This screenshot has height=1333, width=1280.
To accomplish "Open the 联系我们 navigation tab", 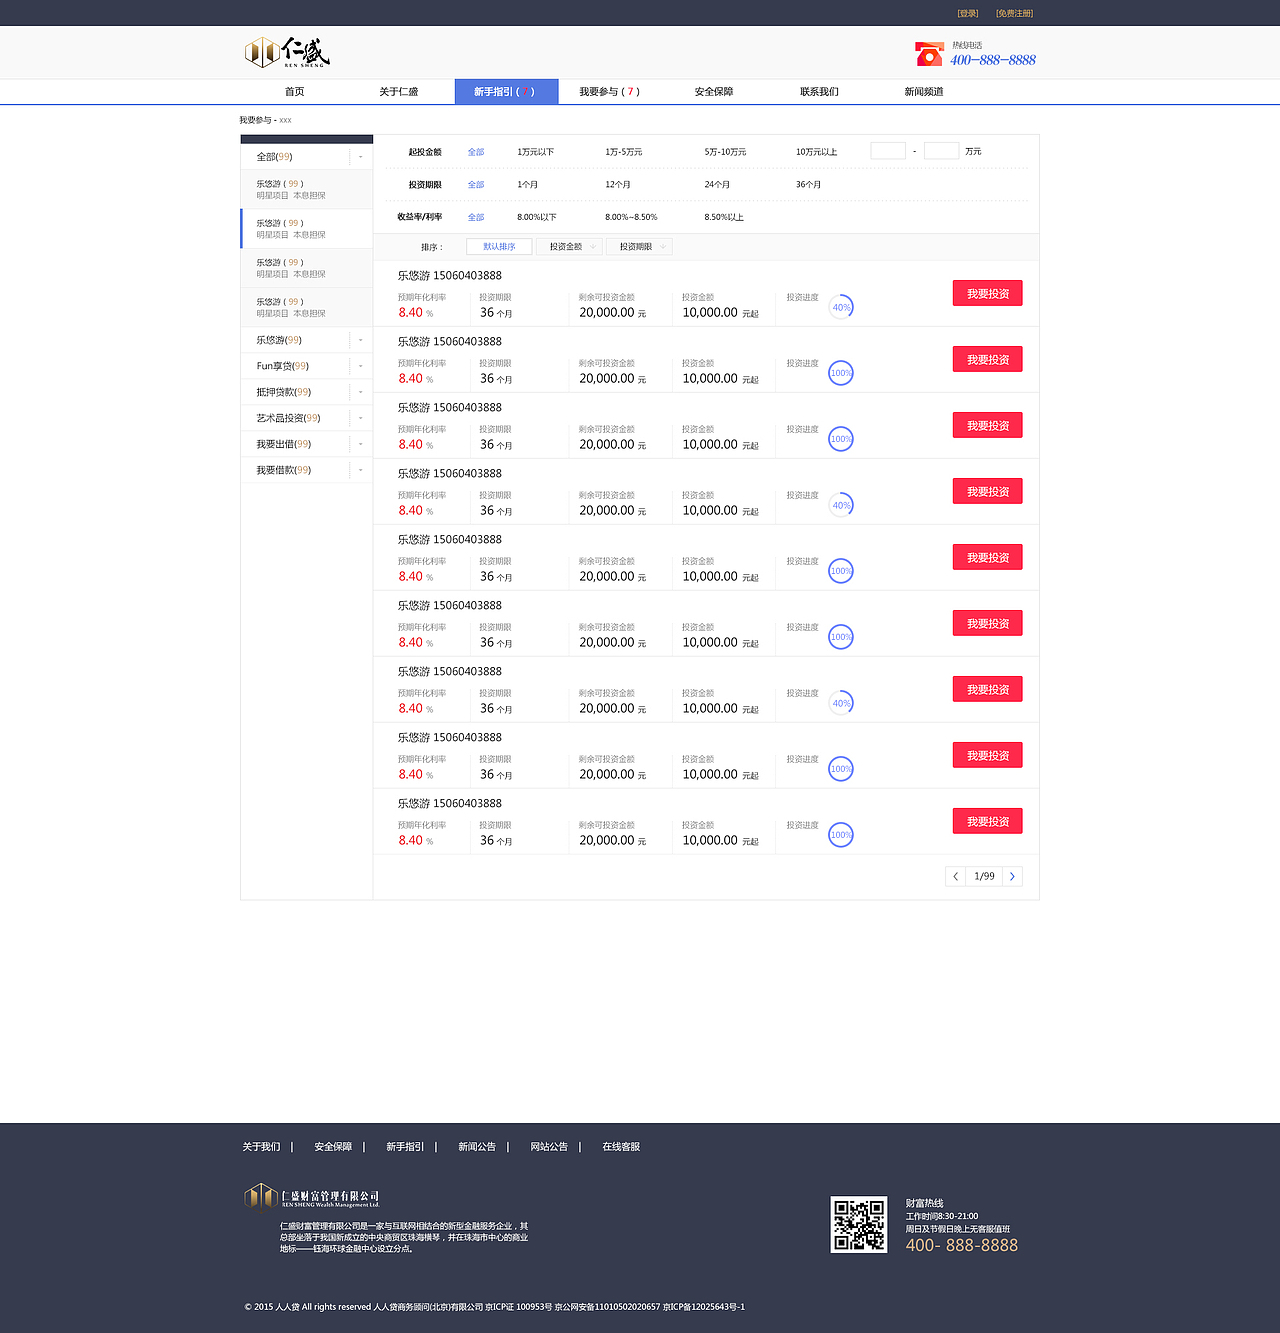I will (819, 91).
